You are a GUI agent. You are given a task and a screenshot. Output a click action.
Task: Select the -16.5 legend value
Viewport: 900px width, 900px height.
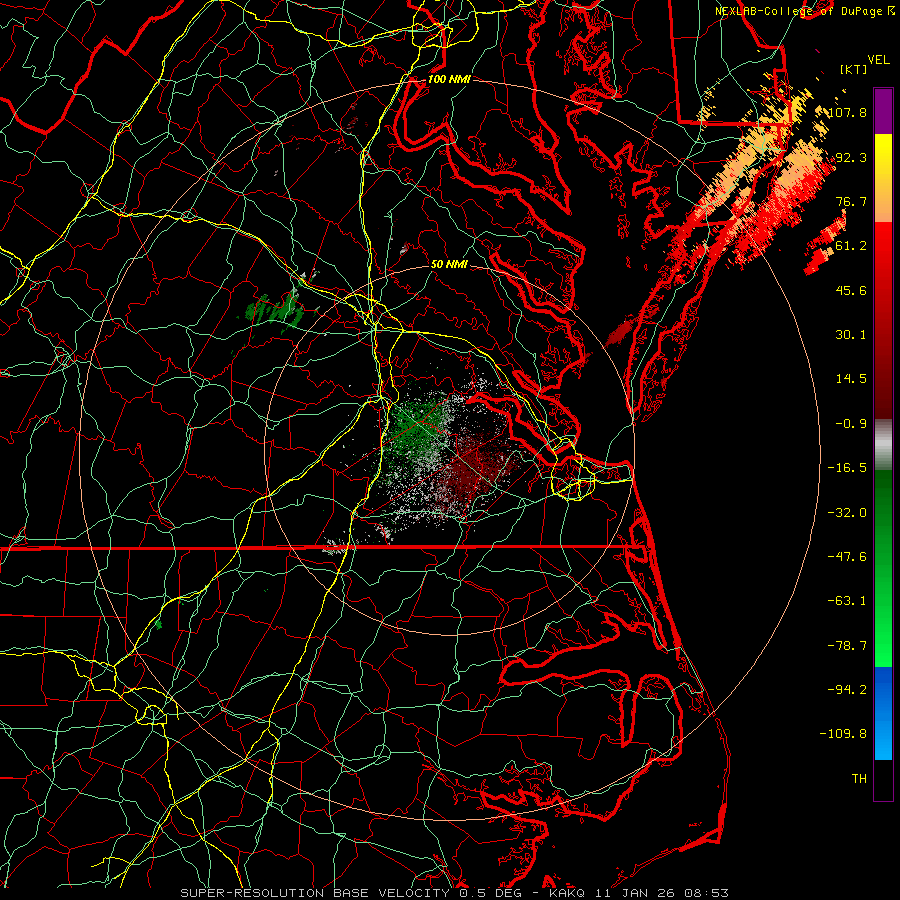pos(847,468)
